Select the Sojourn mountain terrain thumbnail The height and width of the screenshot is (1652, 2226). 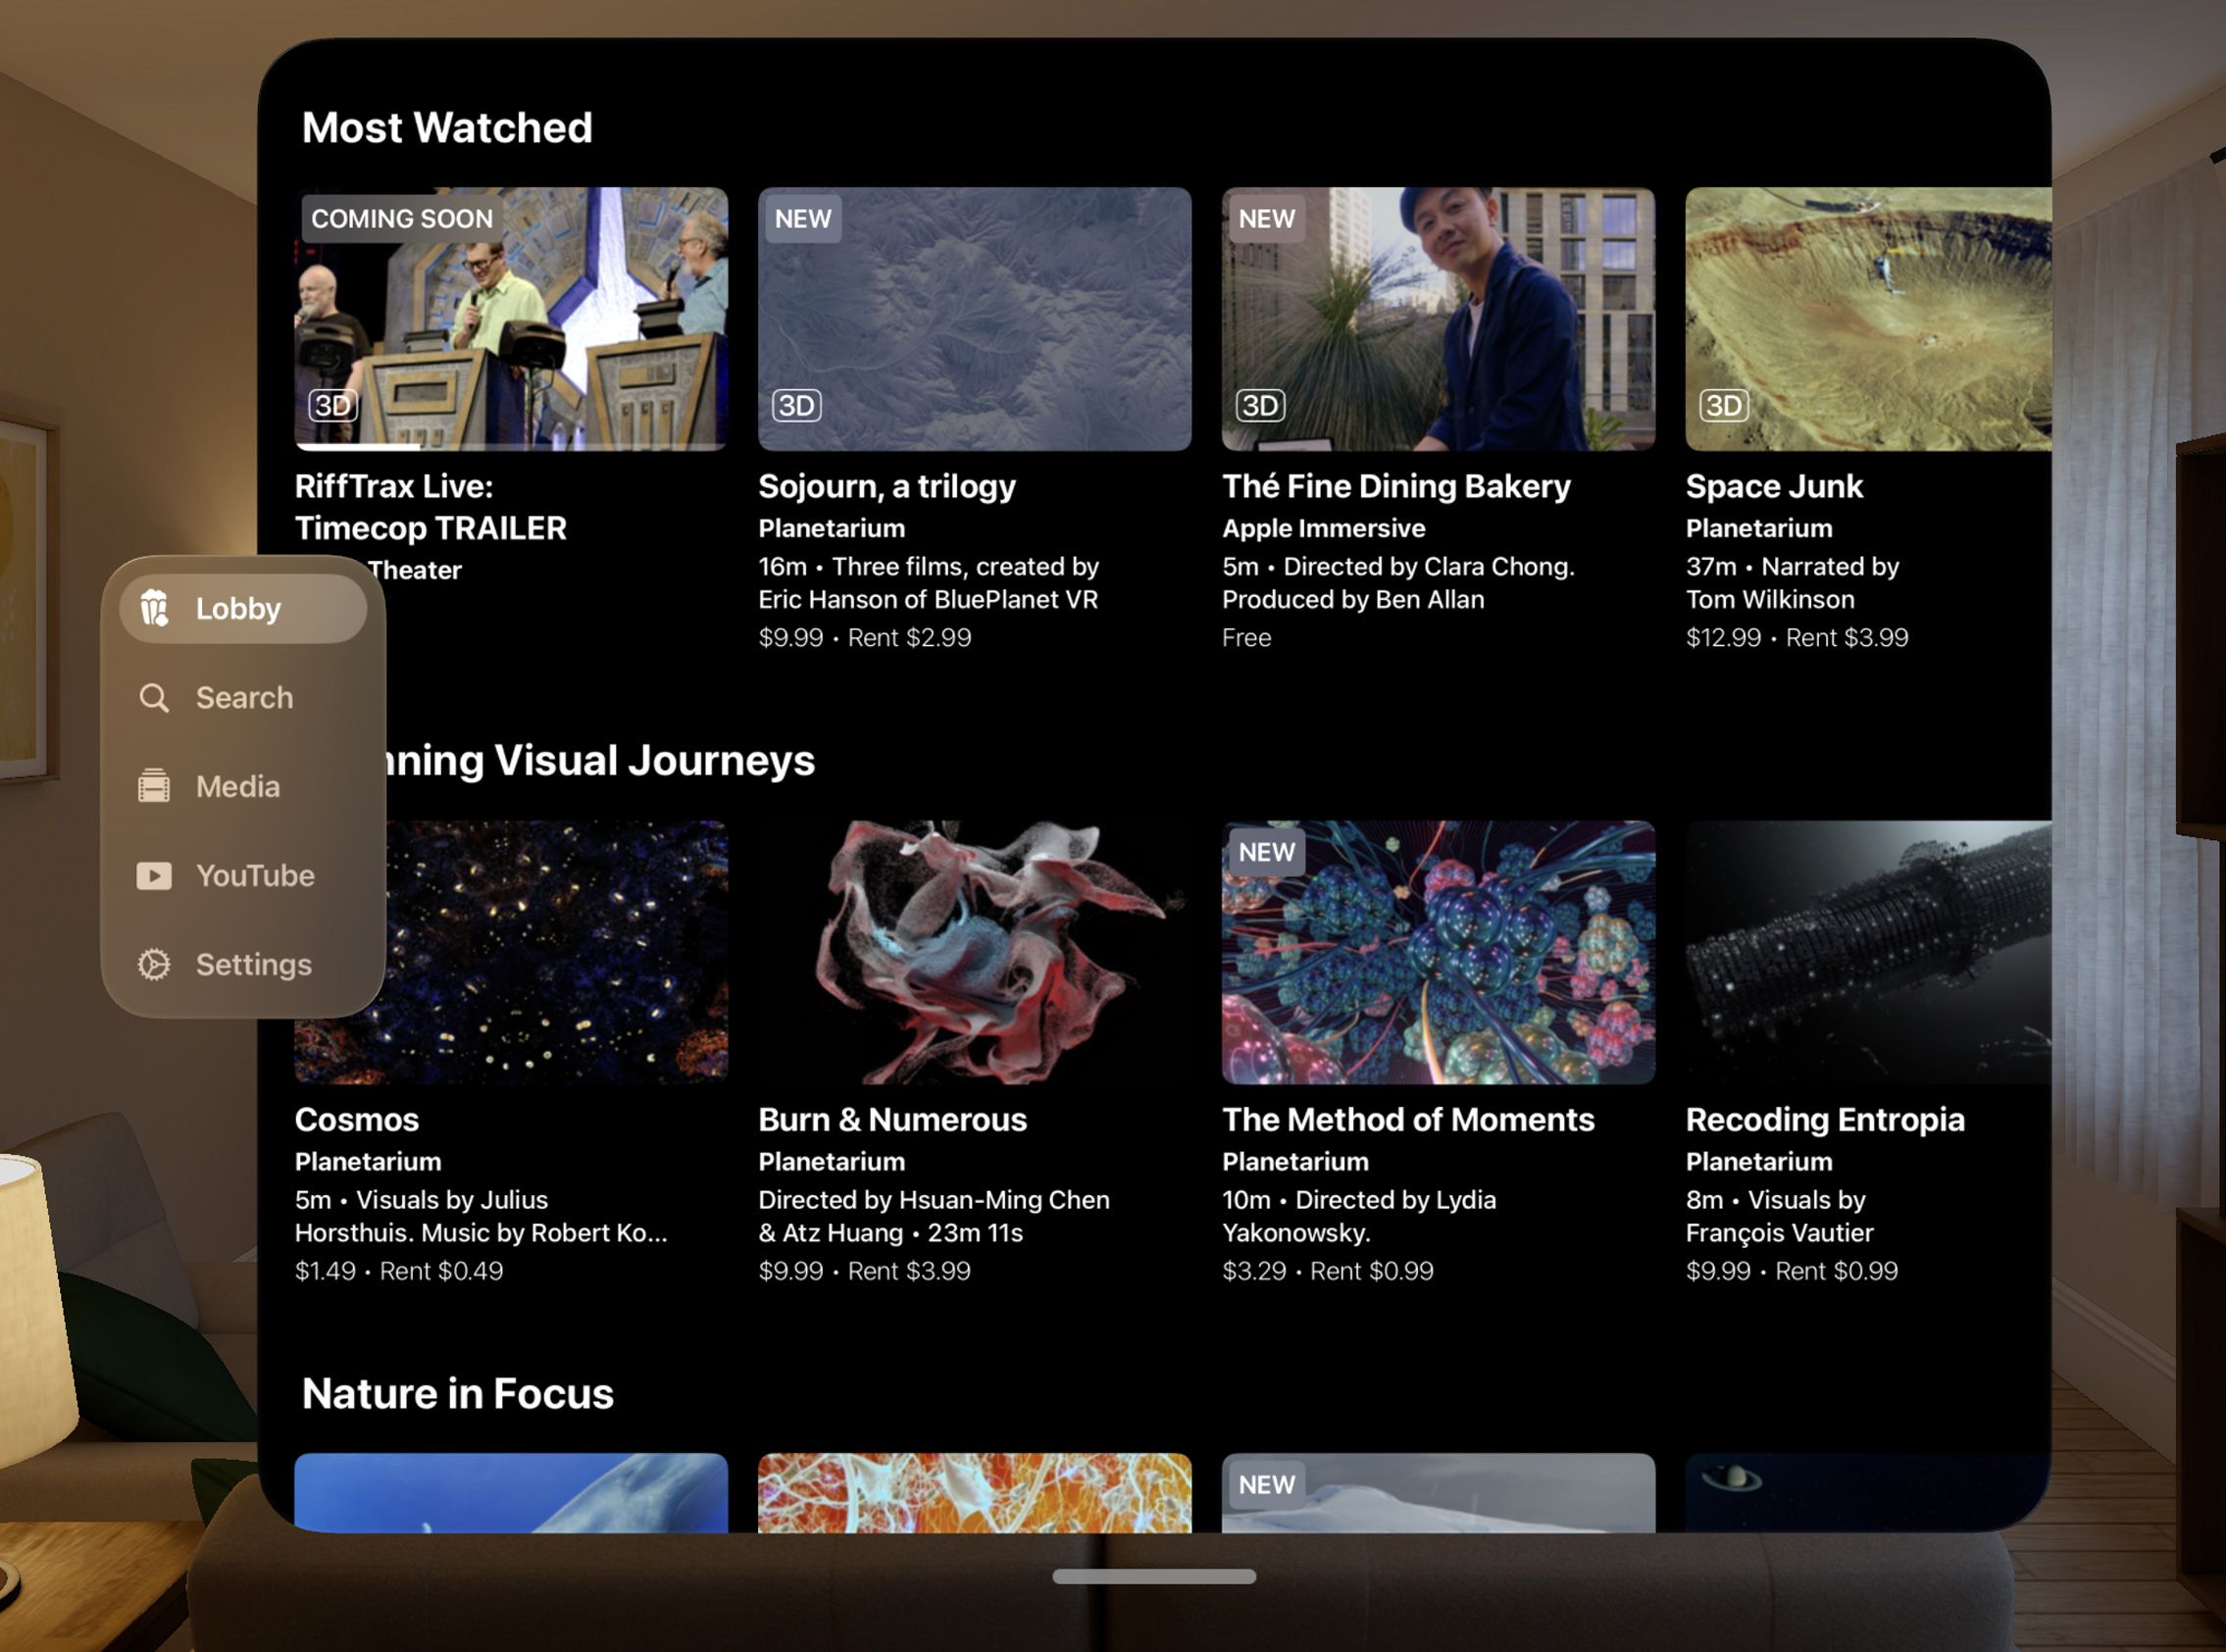click(x=975, y=319)
